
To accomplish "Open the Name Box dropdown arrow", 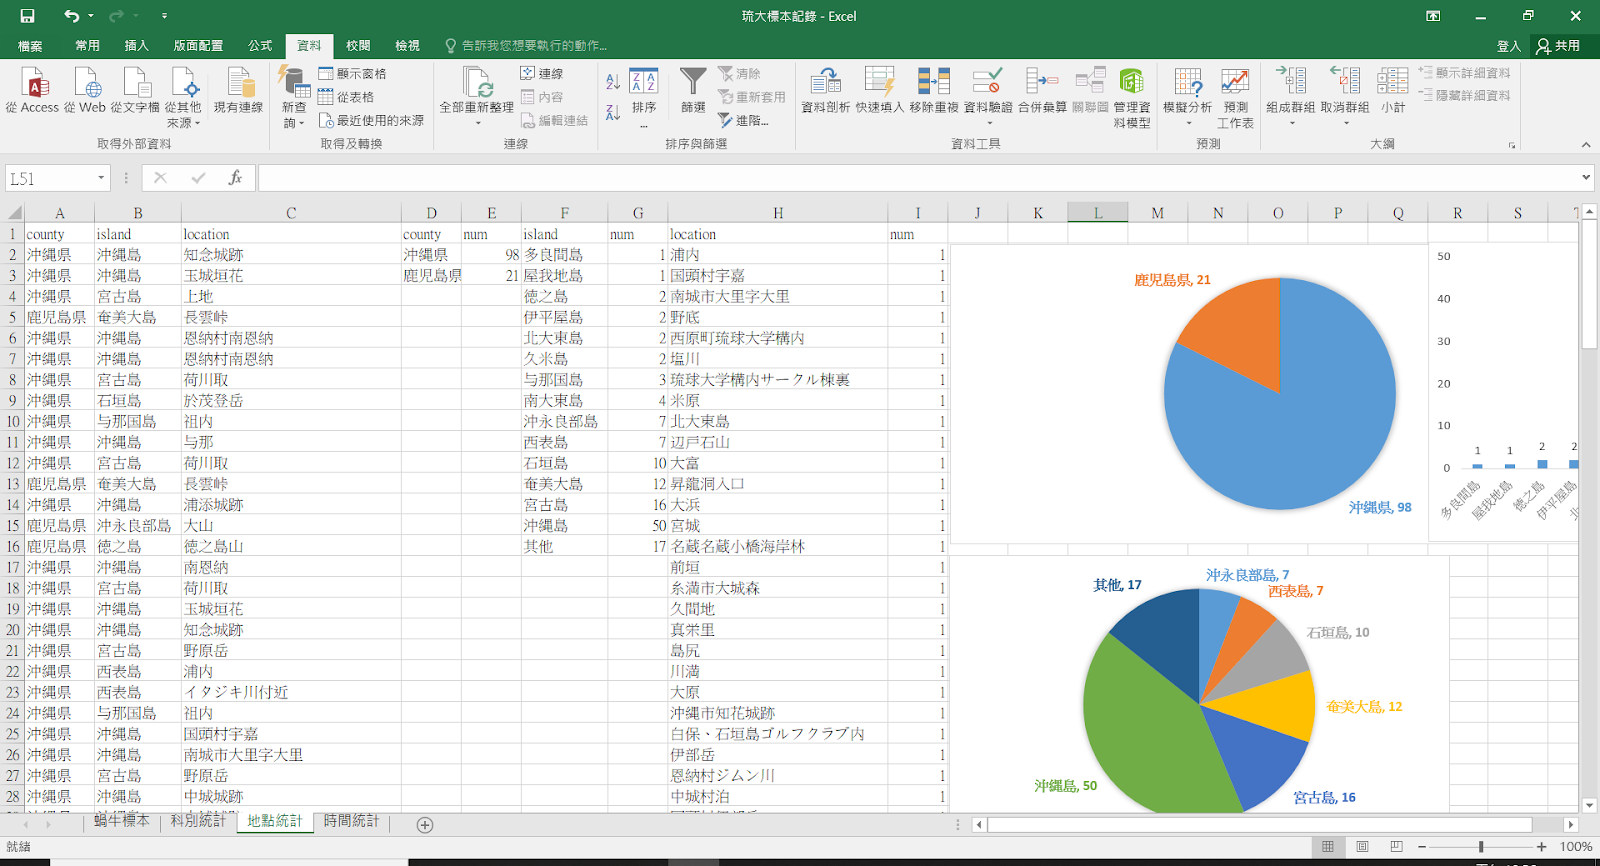I will (x=101, y=178).
